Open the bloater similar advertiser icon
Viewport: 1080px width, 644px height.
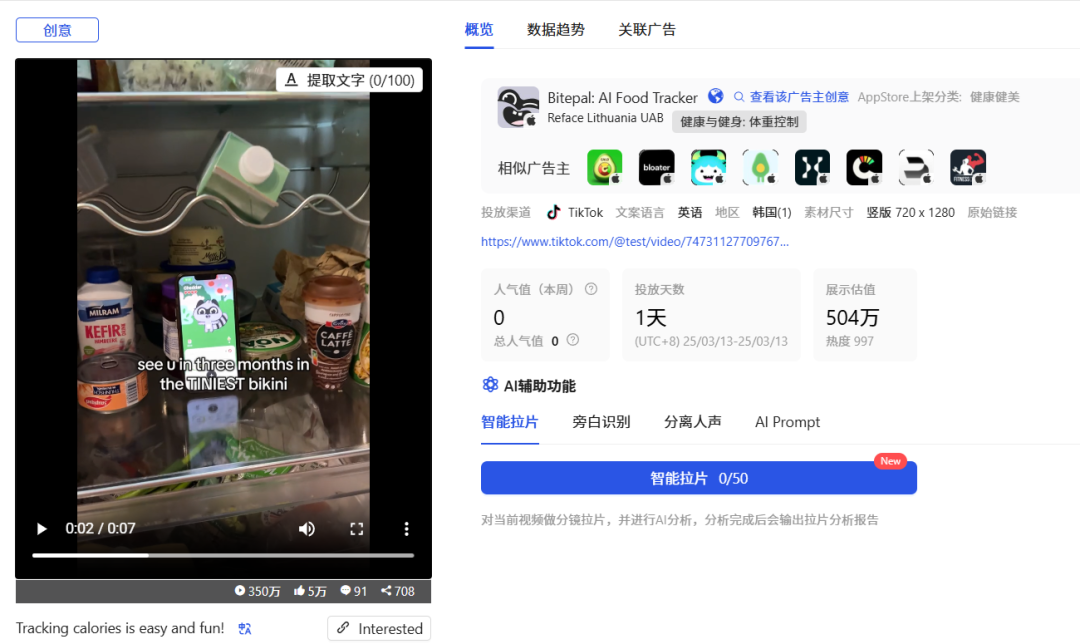click(x=656, y=167)
